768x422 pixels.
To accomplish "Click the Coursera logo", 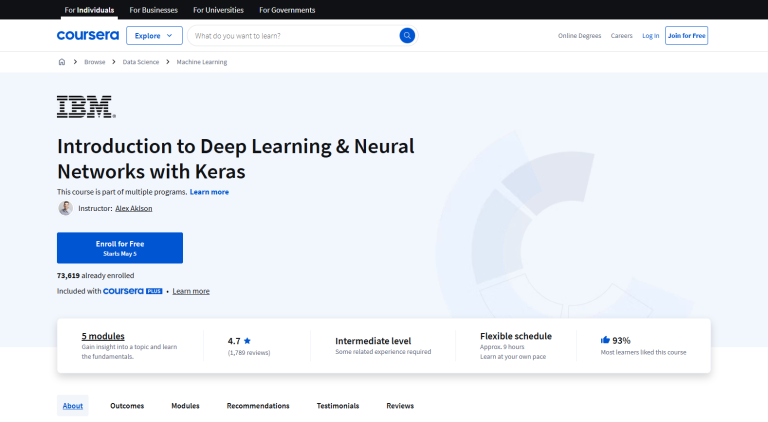I will click(88, 35).
